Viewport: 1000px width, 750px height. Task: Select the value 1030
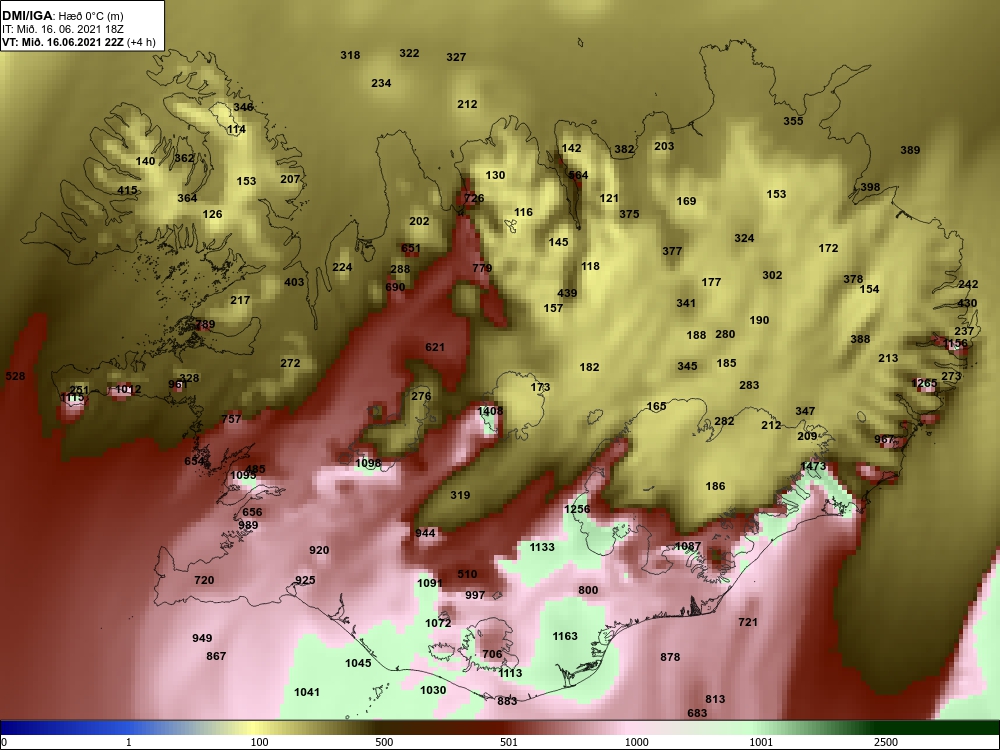point(434,690)
